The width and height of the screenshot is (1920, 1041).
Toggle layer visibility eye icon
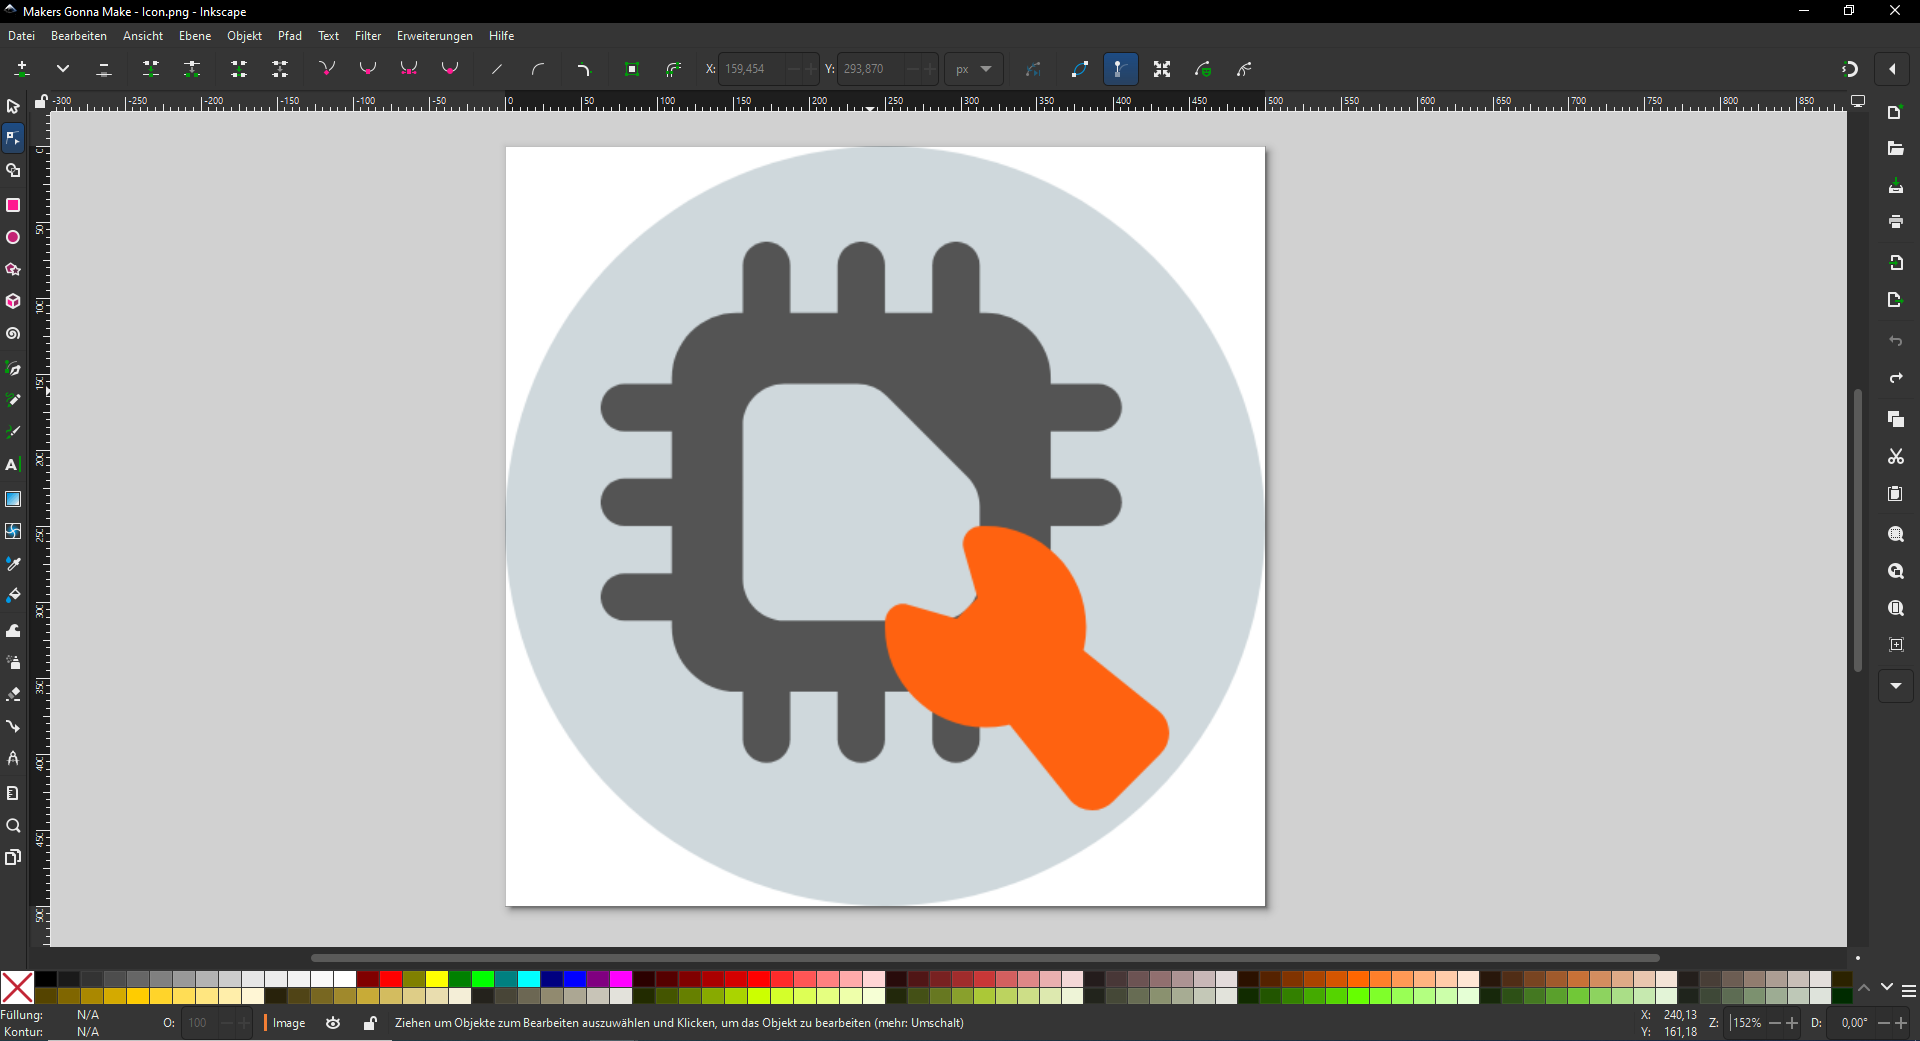[333, 1023]
